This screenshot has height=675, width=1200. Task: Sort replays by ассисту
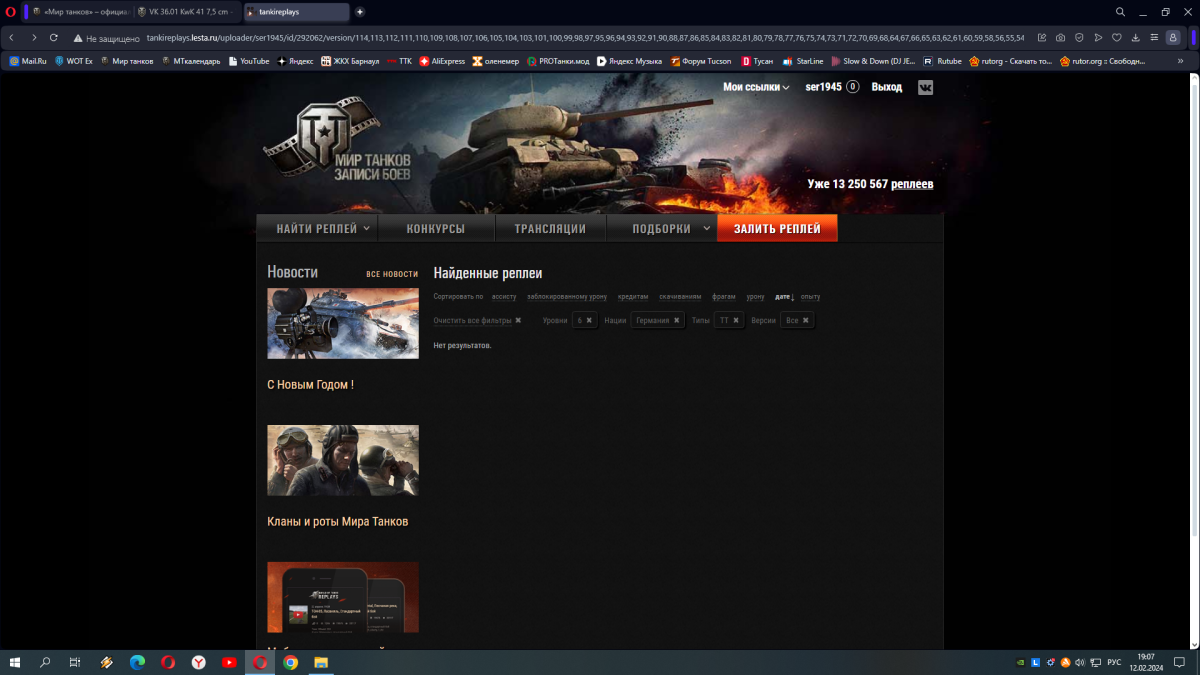504,297
